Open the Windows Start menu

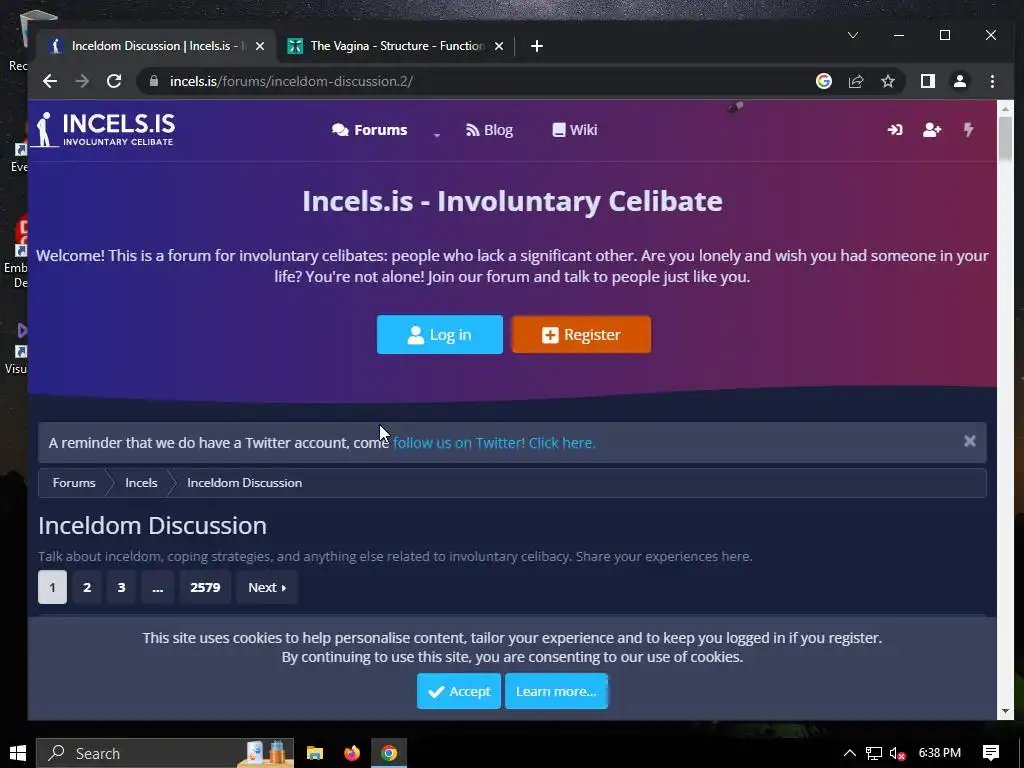(x=18, y=753)
